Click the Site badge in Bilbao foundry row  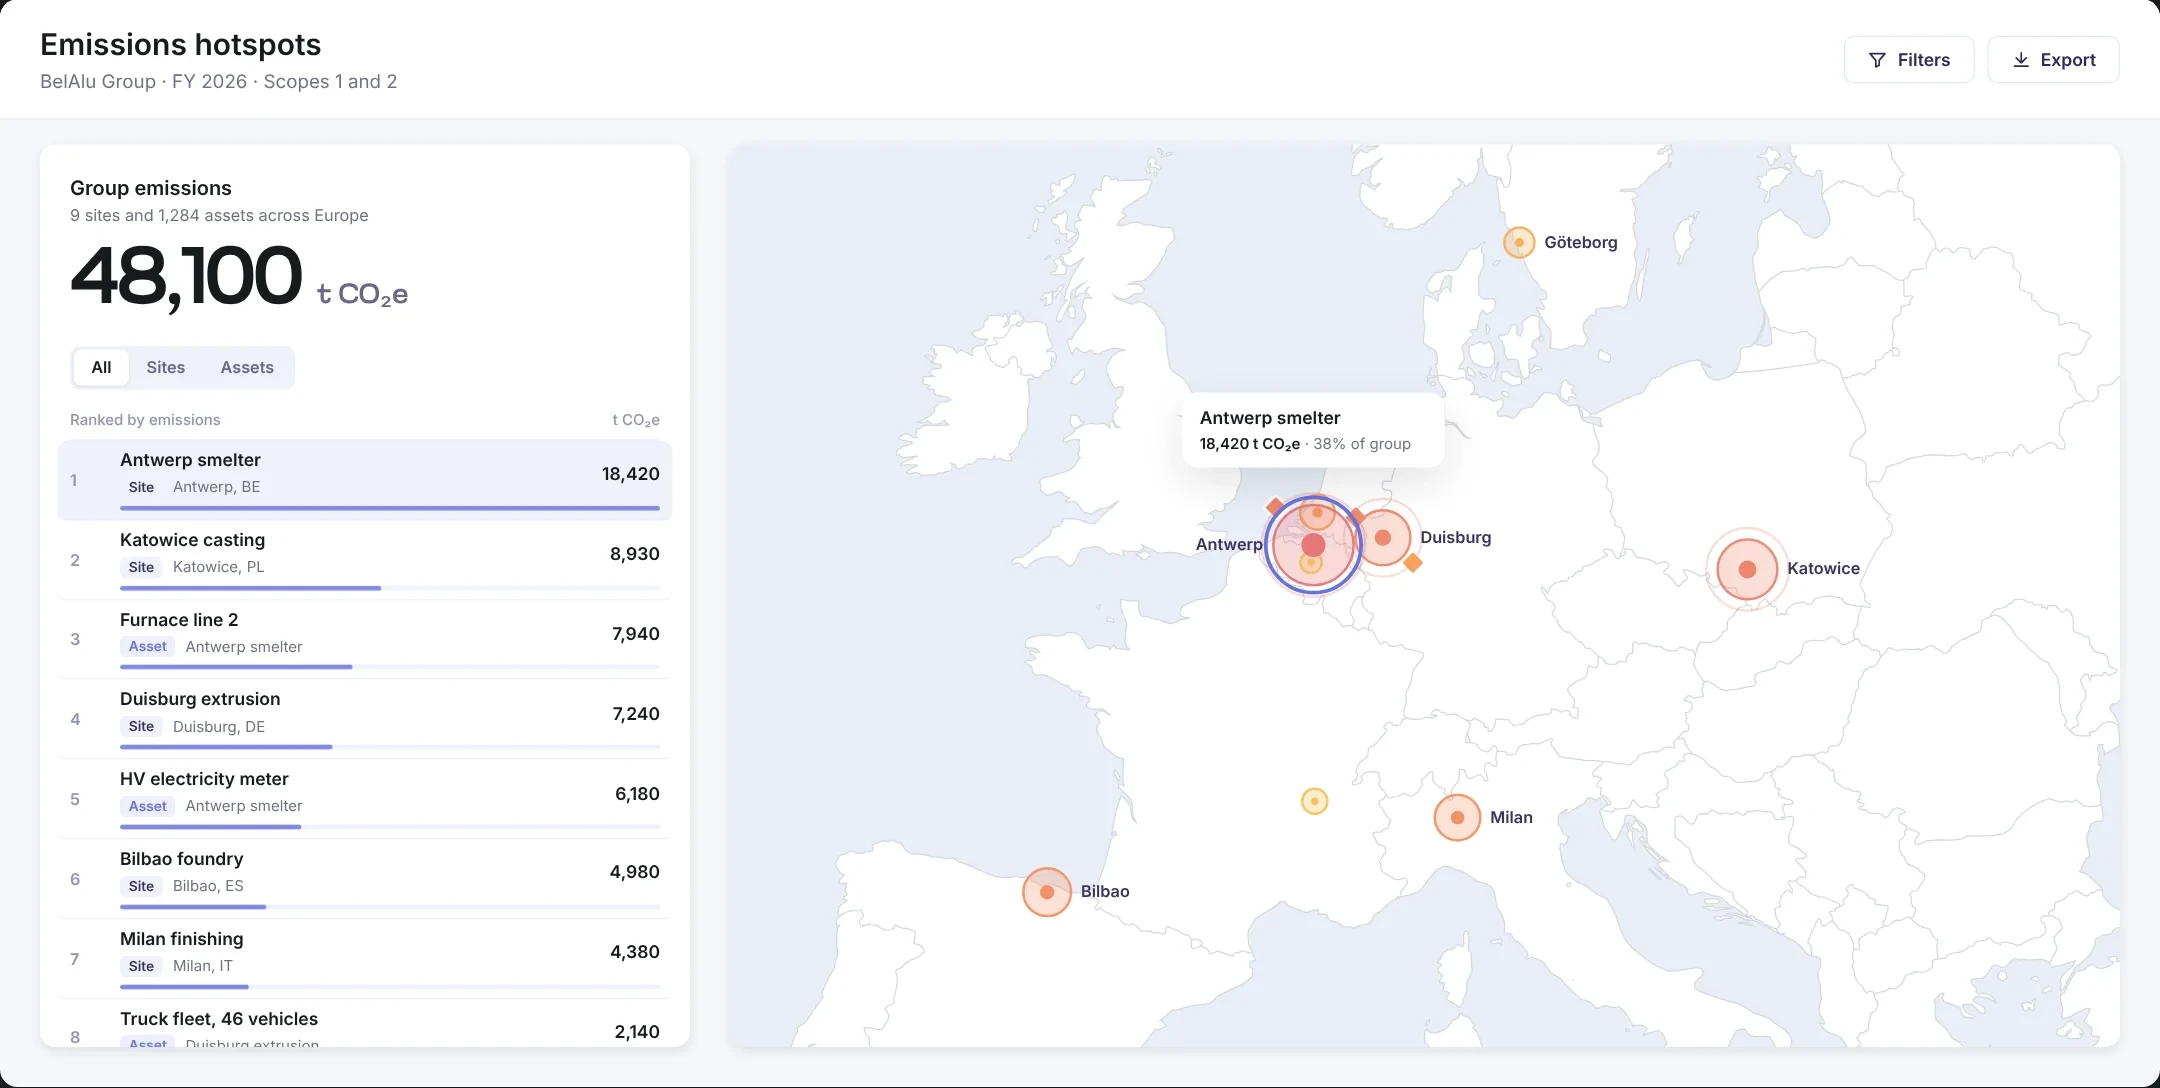coord(141,886)
